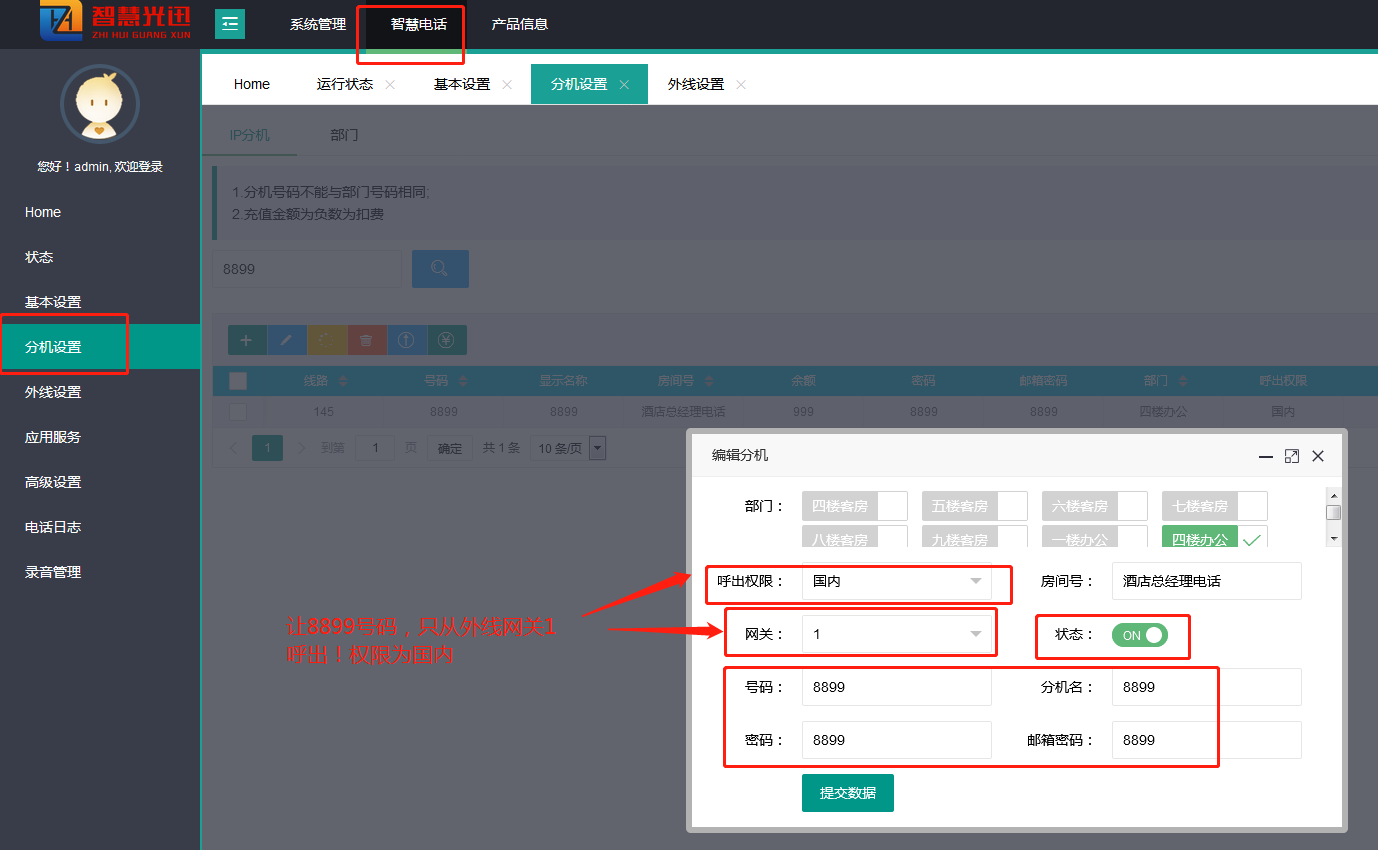The width and height of the screenshot is (1378, 850).
Task: Click the 房间号 input field
Action: pyautogui.click(x=1206, y=581)
